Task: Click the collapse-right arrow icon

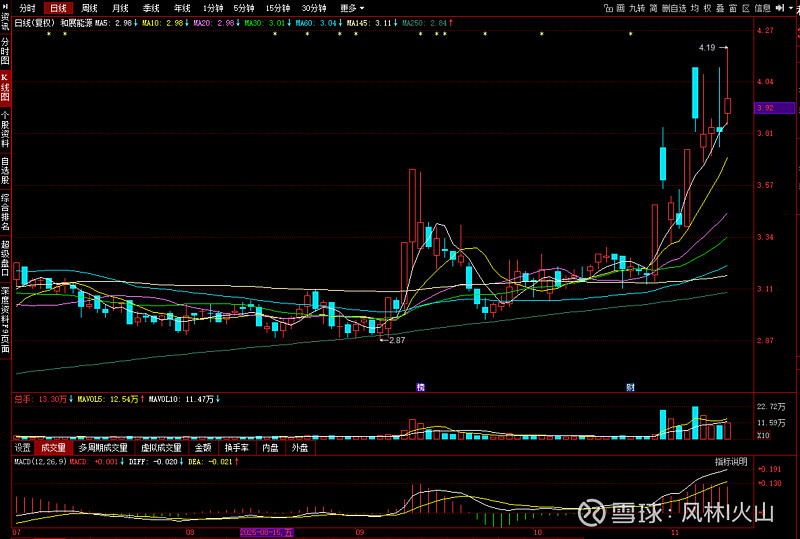Action: [x=779, y=8]
